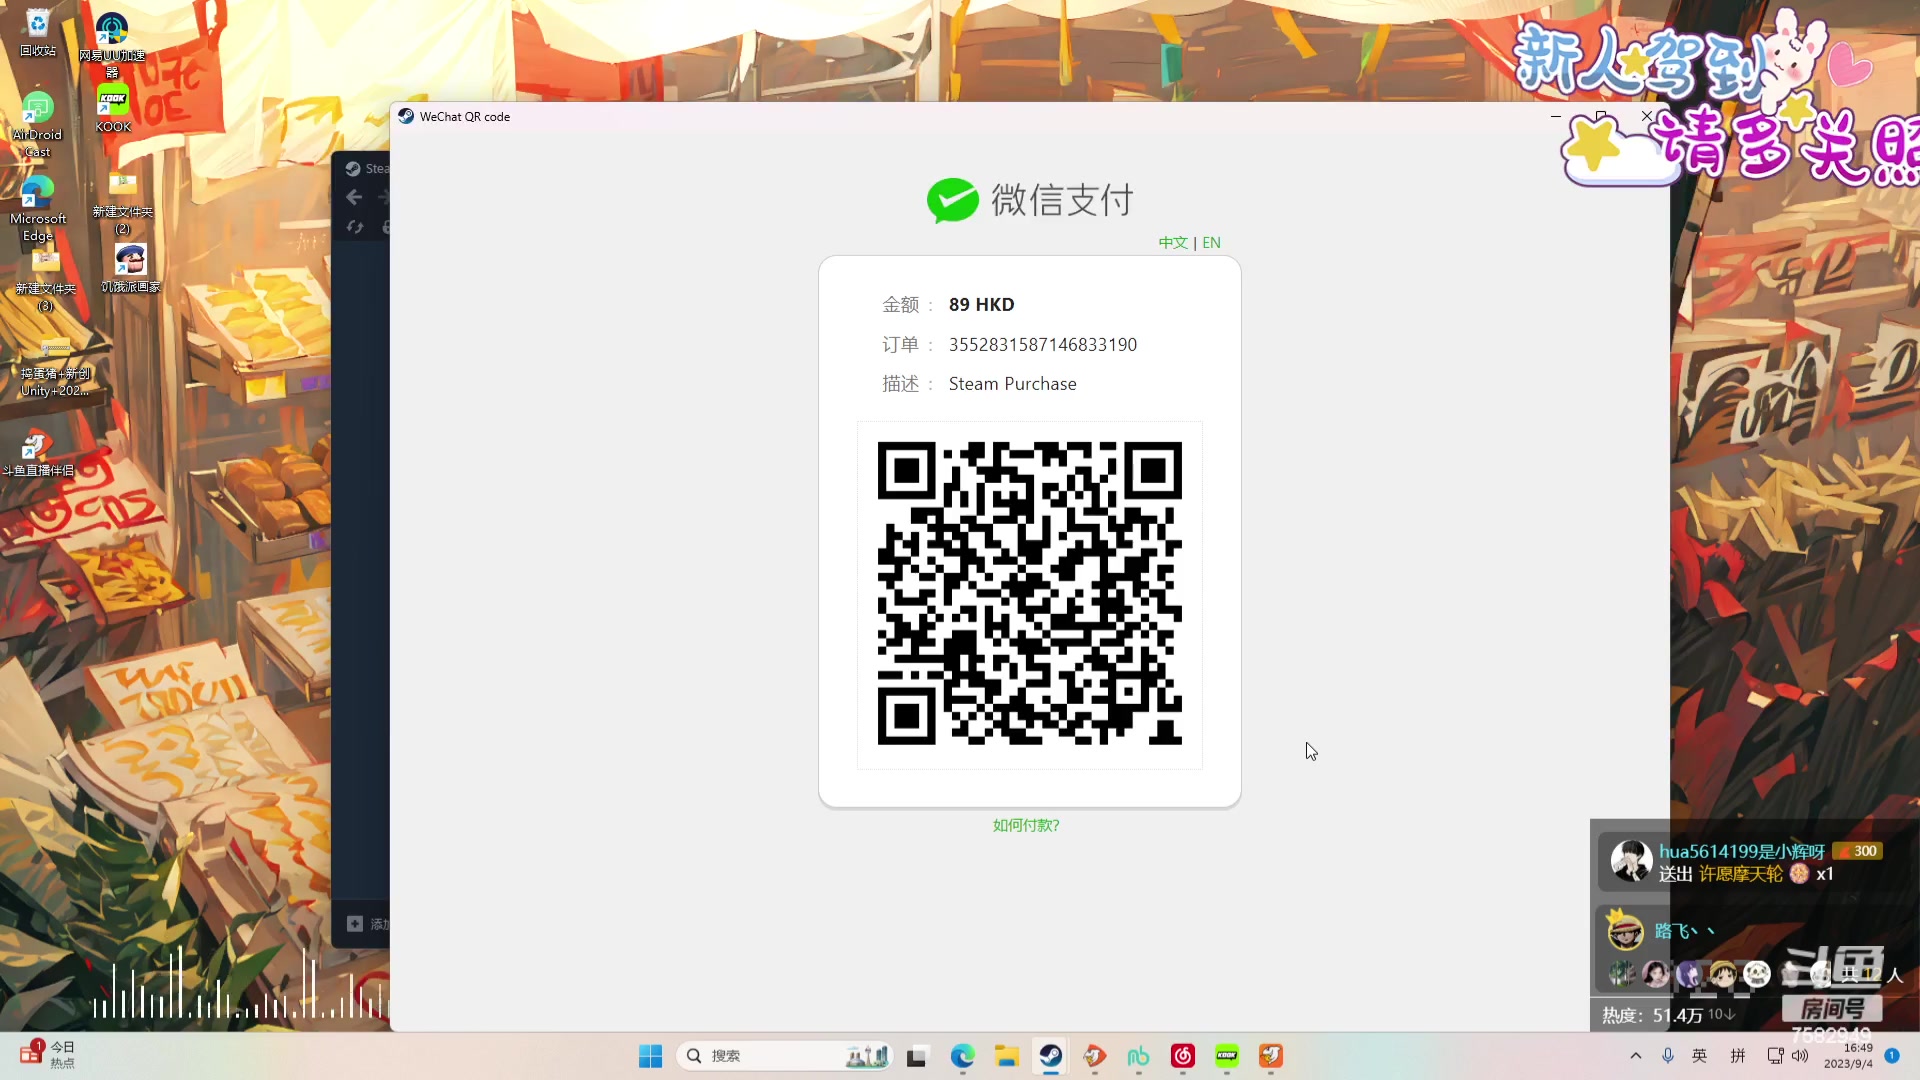This screenshot has height=1080, width=1920.
Task: Click the microphone icon in system tray
Action: 1668,1056
